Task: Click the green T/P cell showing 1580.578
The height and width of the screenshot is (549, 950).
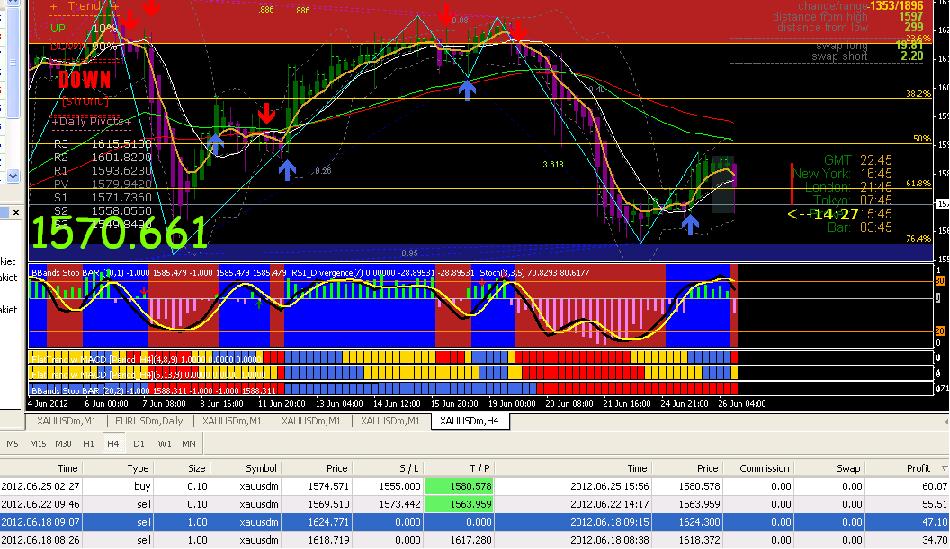Action: tap(466, 485)
